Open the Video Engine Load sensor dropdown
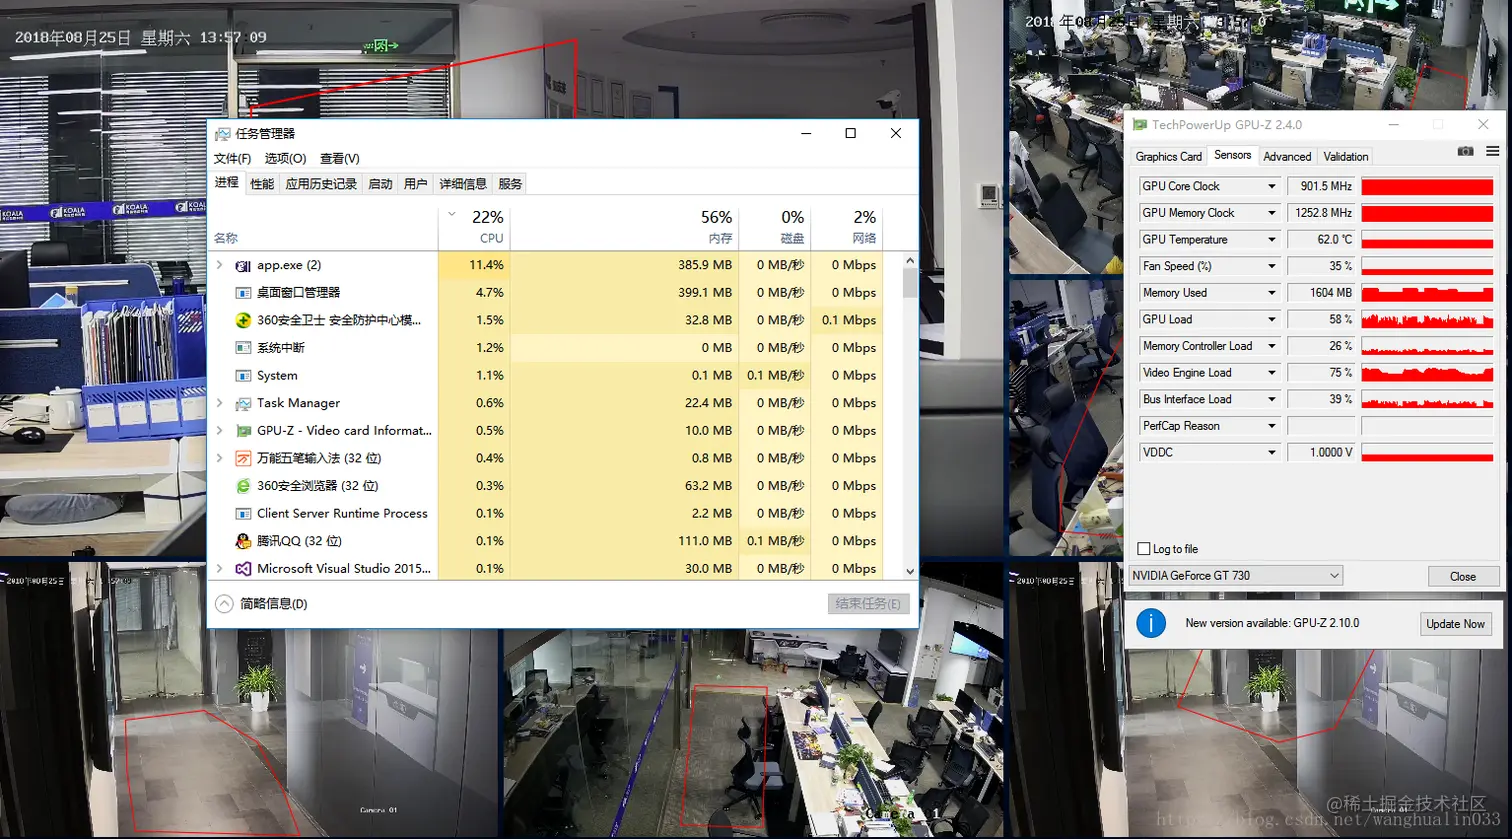The width and height of the screenshot is (1512, 839). (x=1272, y=373)
